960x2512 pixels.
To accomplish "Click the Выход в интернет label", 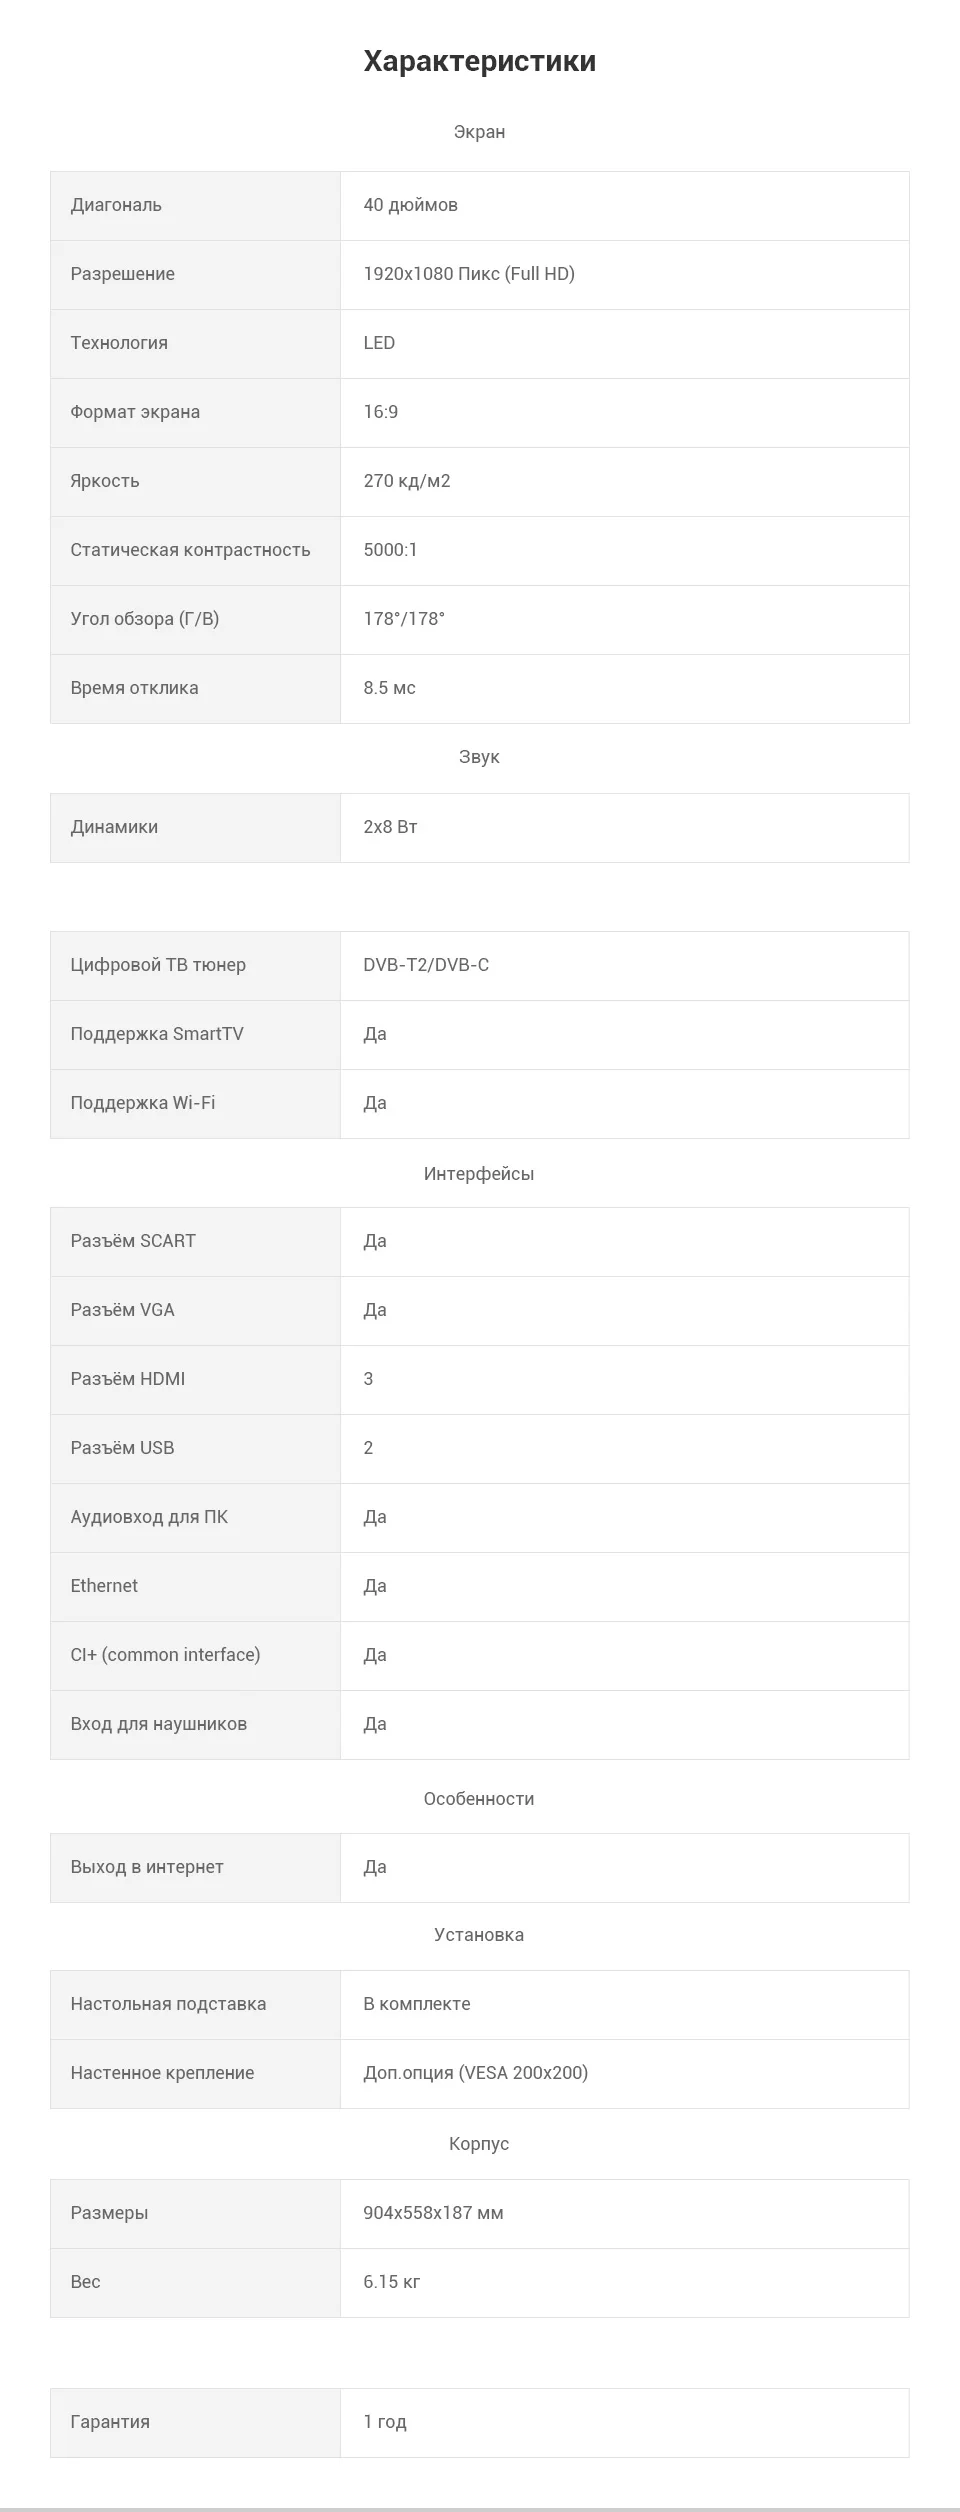I will (147, 1867).
